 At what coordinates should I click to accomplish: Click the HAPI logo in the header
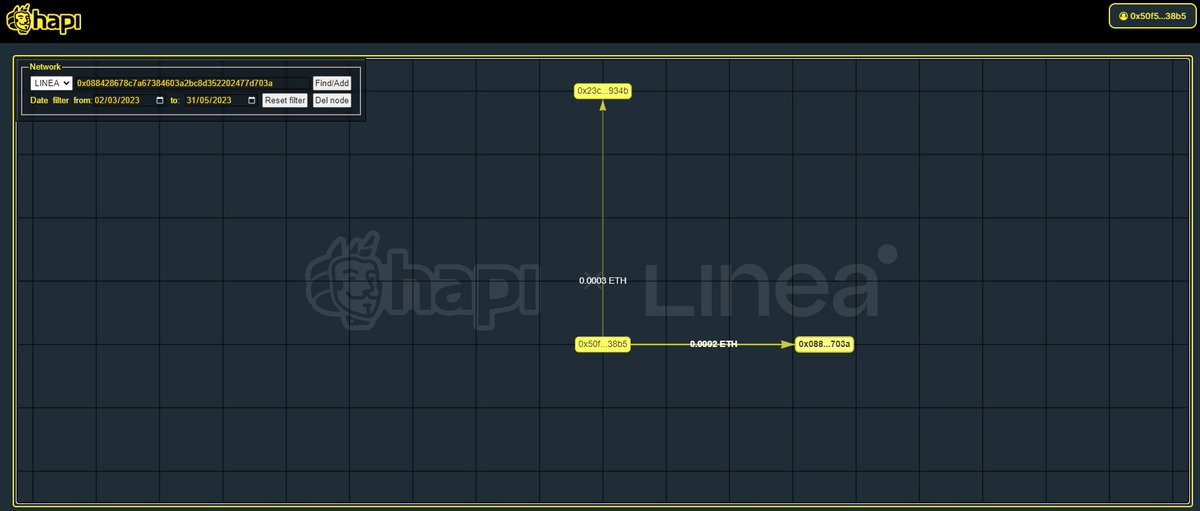(43, 19)
